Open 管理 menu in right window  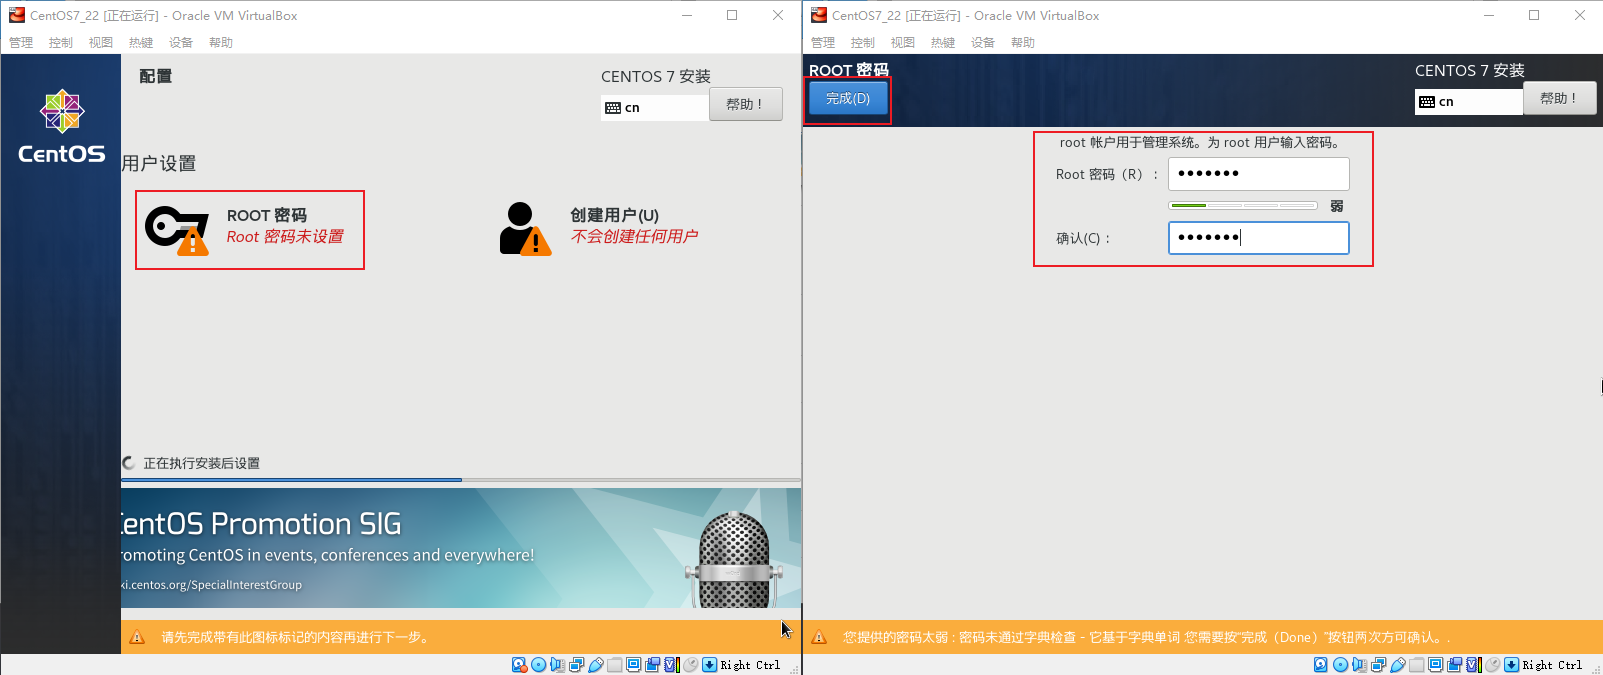(823, 43)
